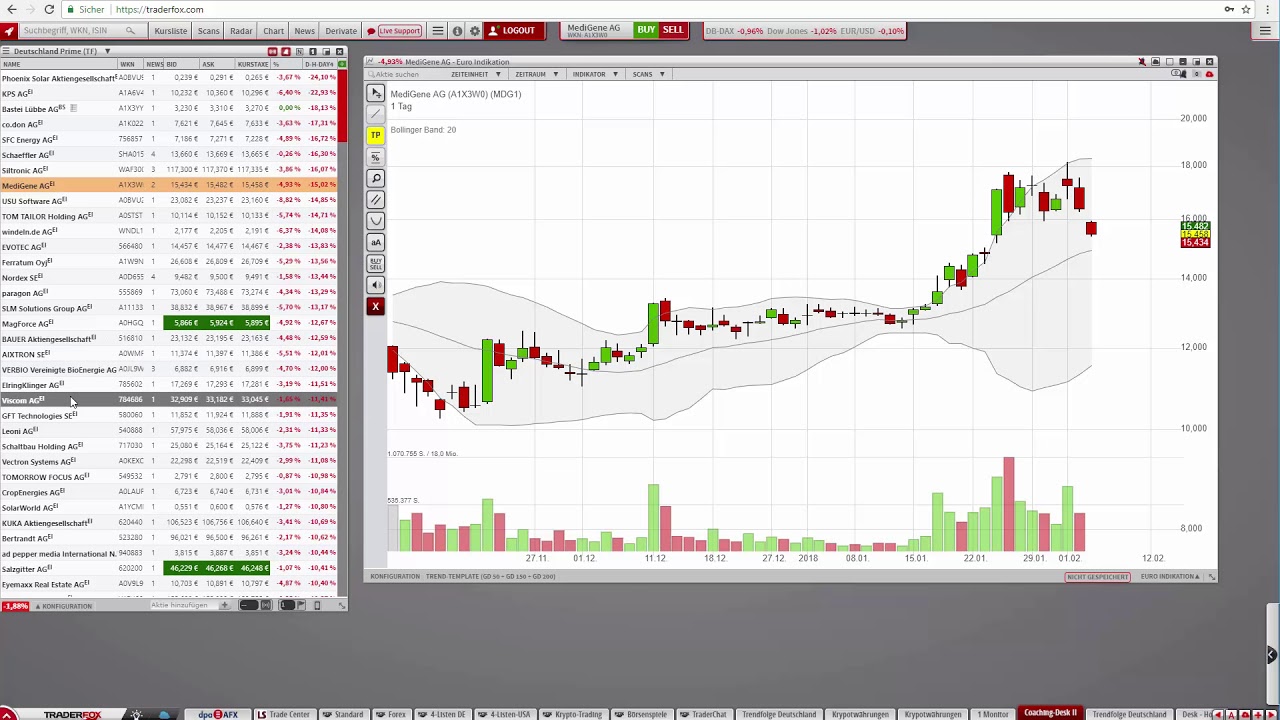The width and height of the screenshot is (1280, 720).
Task: Switch to the TraderChat tab
Action: coord(704,714)
